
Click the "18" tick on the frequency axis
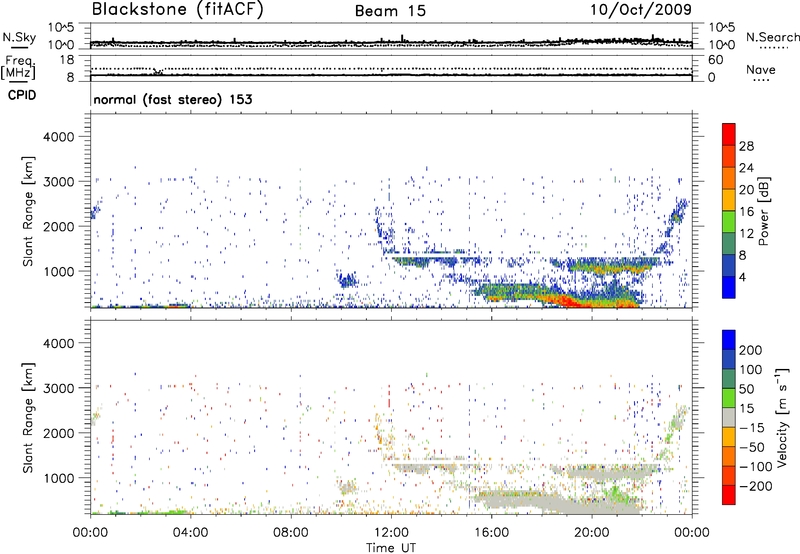[66, 60]
